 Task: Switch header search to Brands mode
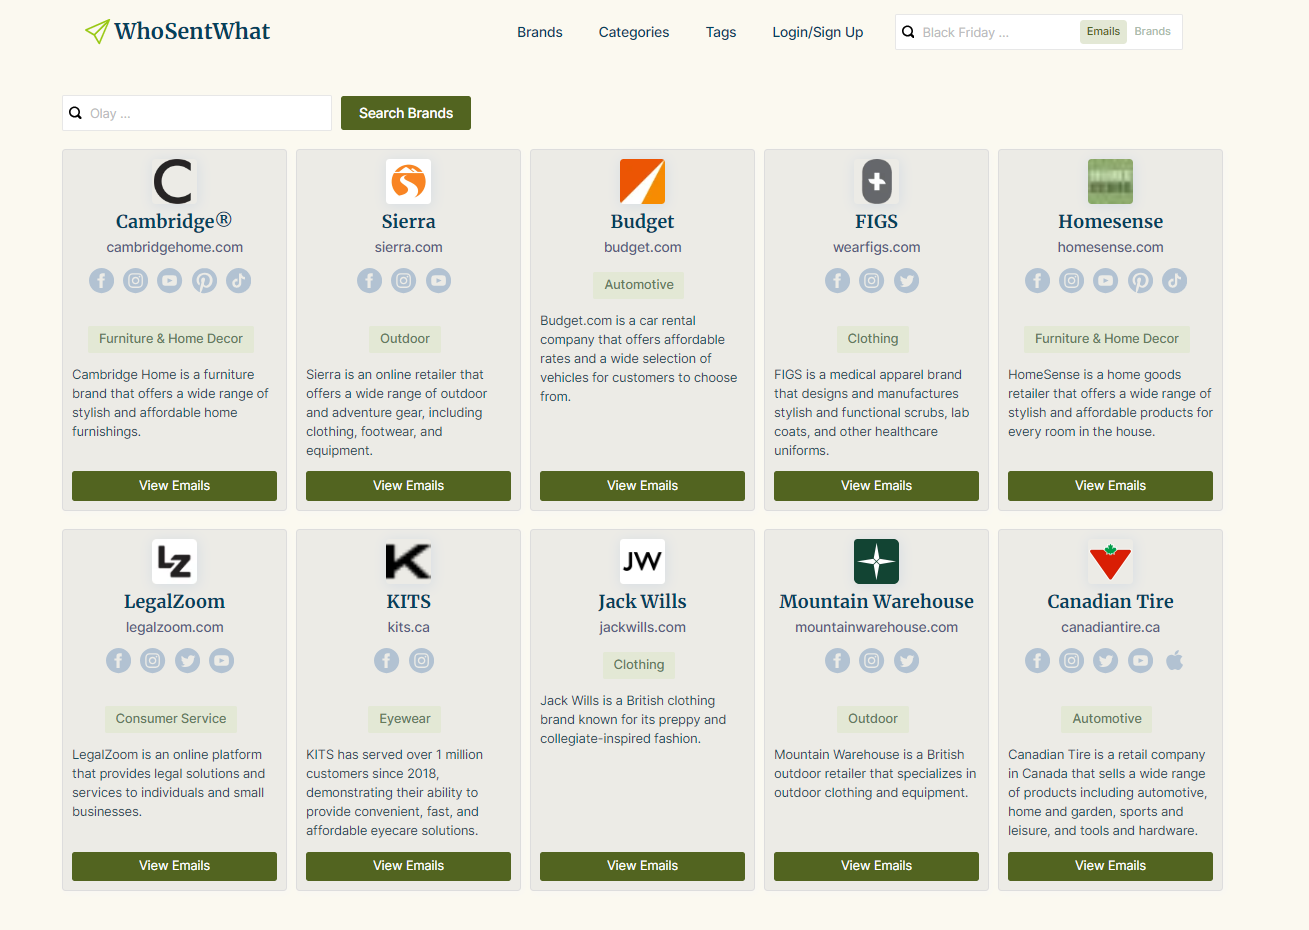pos(1152,32)
